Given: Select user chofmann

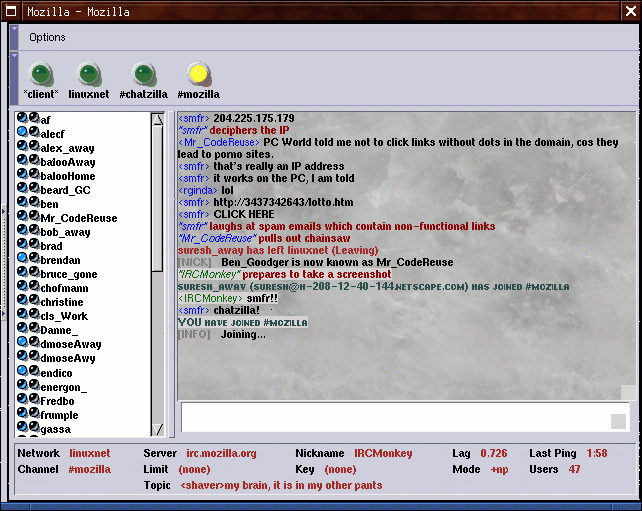Looking at the screenshot, I should (64, 288).
